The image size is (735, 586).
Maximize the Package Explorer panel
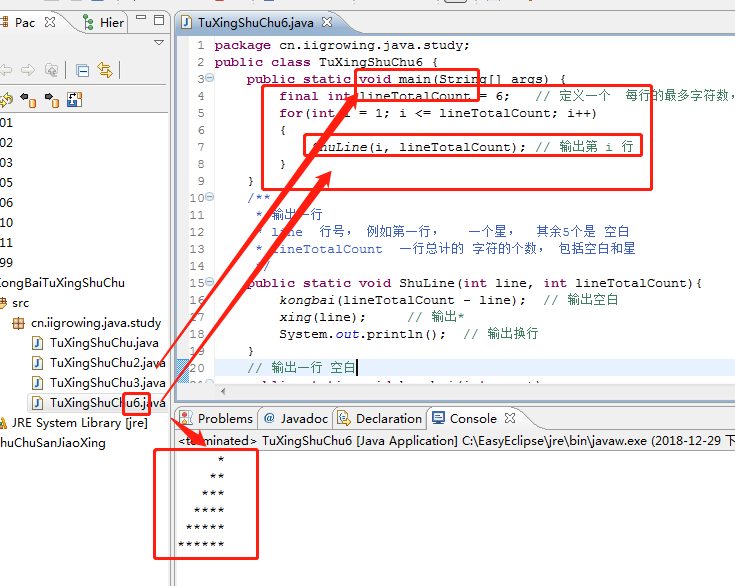[x=158, y=21]
